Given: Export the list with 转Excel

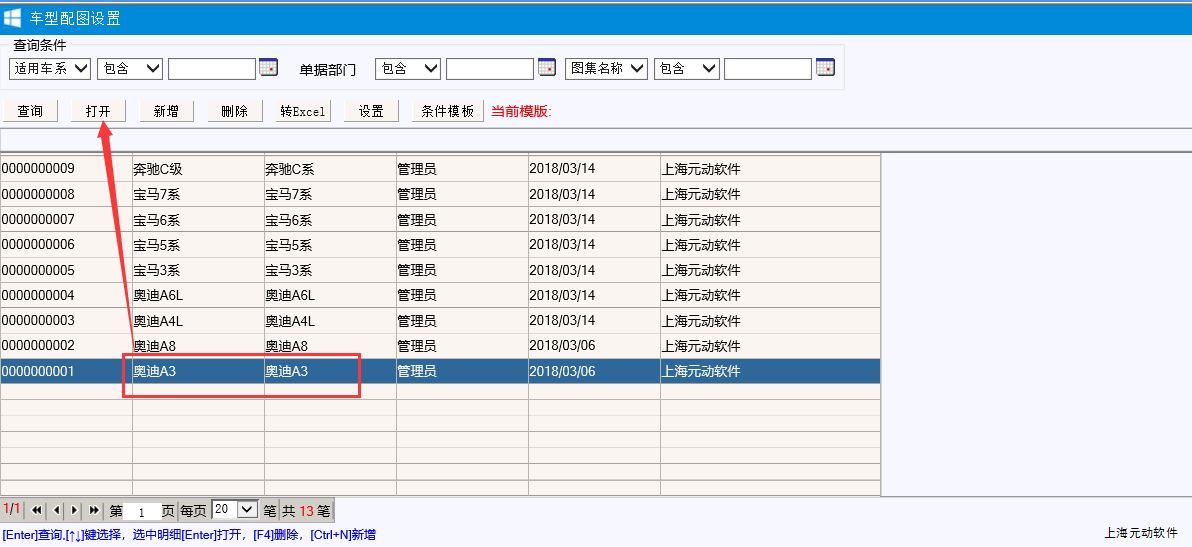Looking at the screenshot, I should click(x=303, y=111).
